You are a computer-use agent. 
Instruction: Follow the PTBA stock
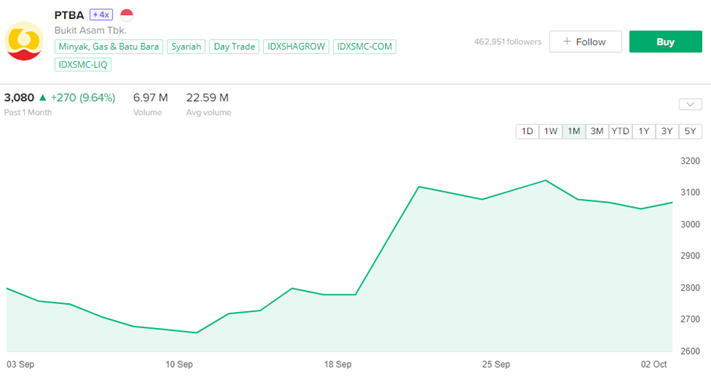[x=585, y=42]
